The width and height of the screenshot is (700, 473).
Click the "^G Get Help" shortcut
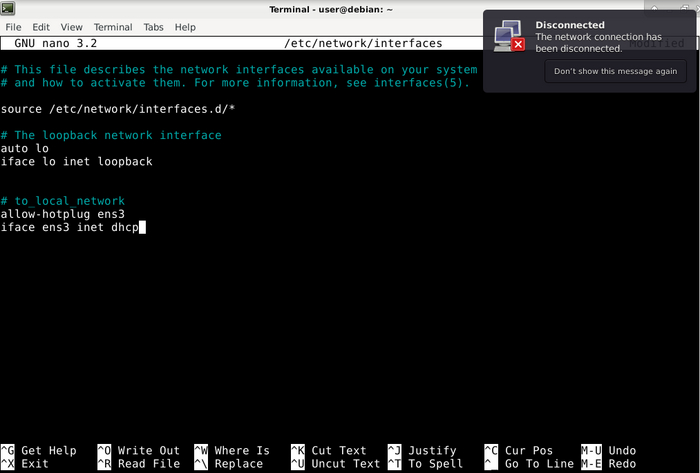38,450
